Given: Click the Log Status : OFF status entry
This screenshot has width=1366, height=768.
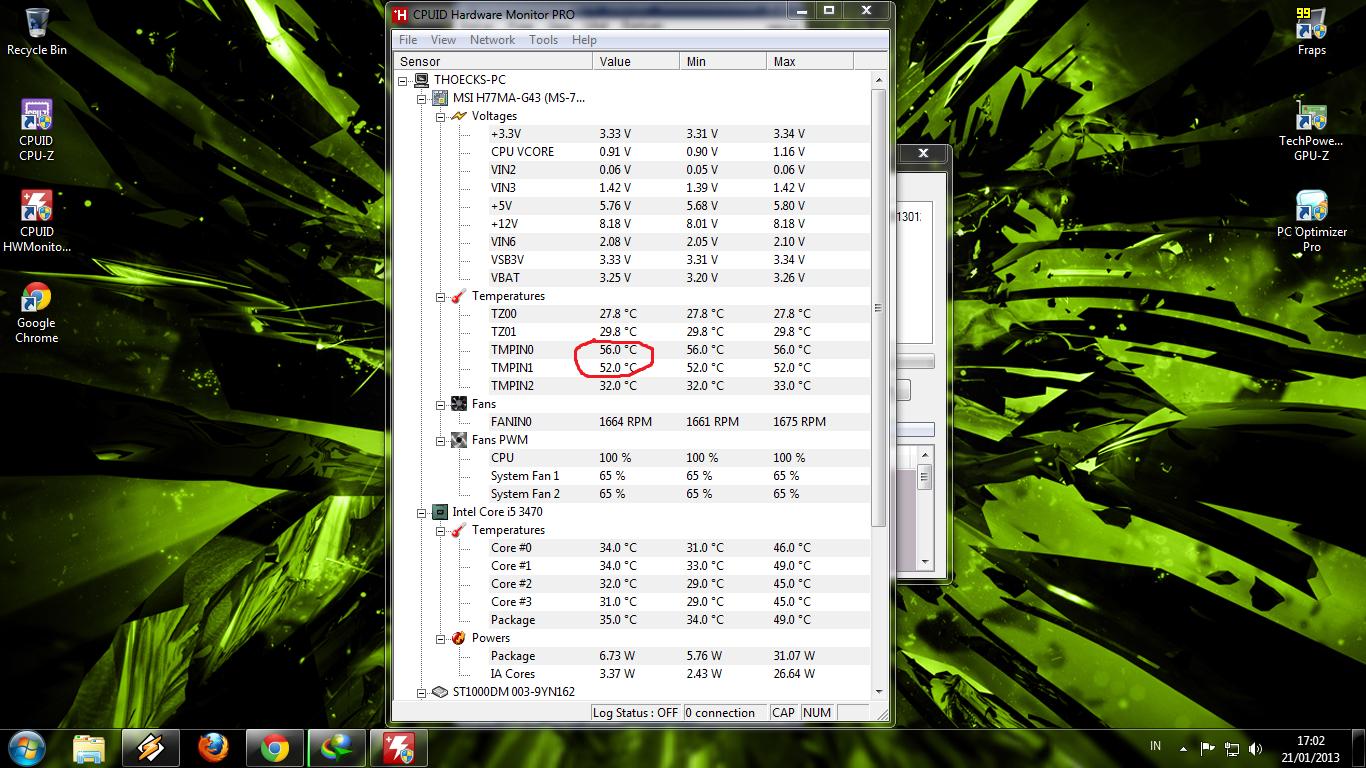Looking at the screenshot, I should pyautogui.click(x=635, y=713).
